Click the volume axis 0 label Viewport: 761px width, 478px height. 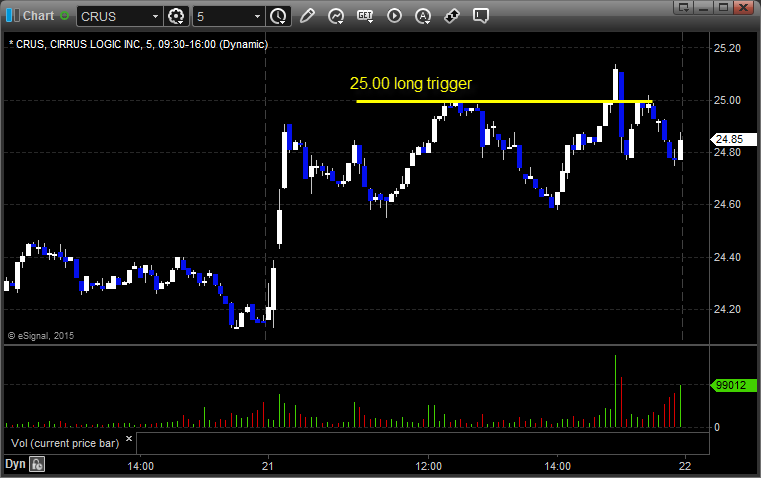point(717,428)
